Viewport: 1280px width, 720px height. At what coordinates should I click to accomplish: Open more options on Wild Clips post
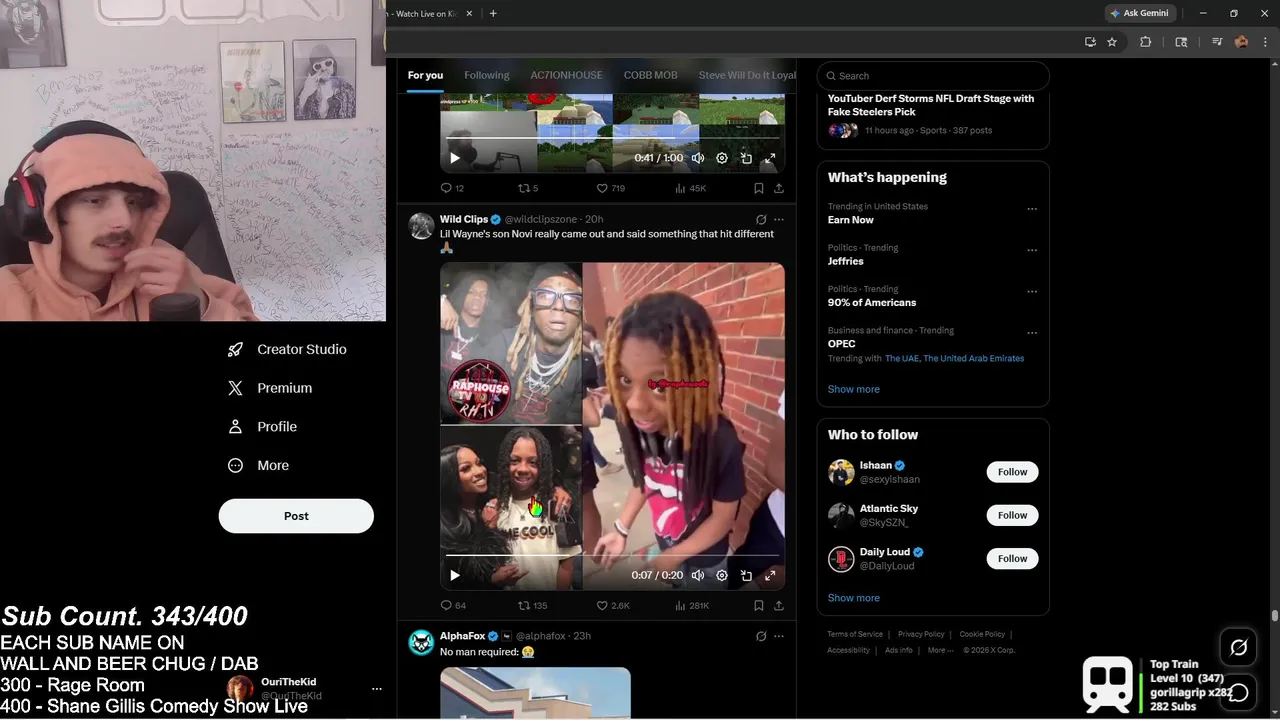pyautogui.click(x=779, y=219)
